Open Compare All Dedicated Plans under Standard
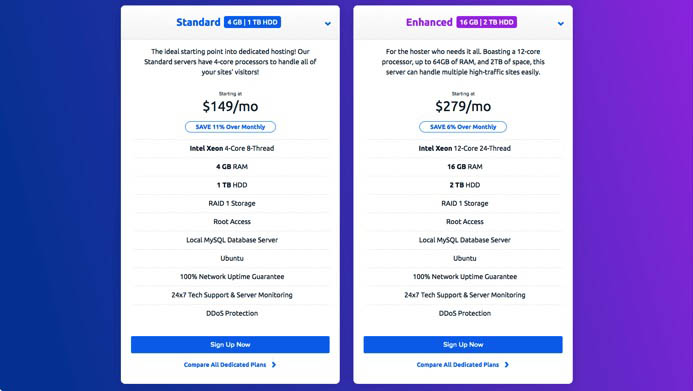The image size is (693, 391). click(x=225, y=365)
